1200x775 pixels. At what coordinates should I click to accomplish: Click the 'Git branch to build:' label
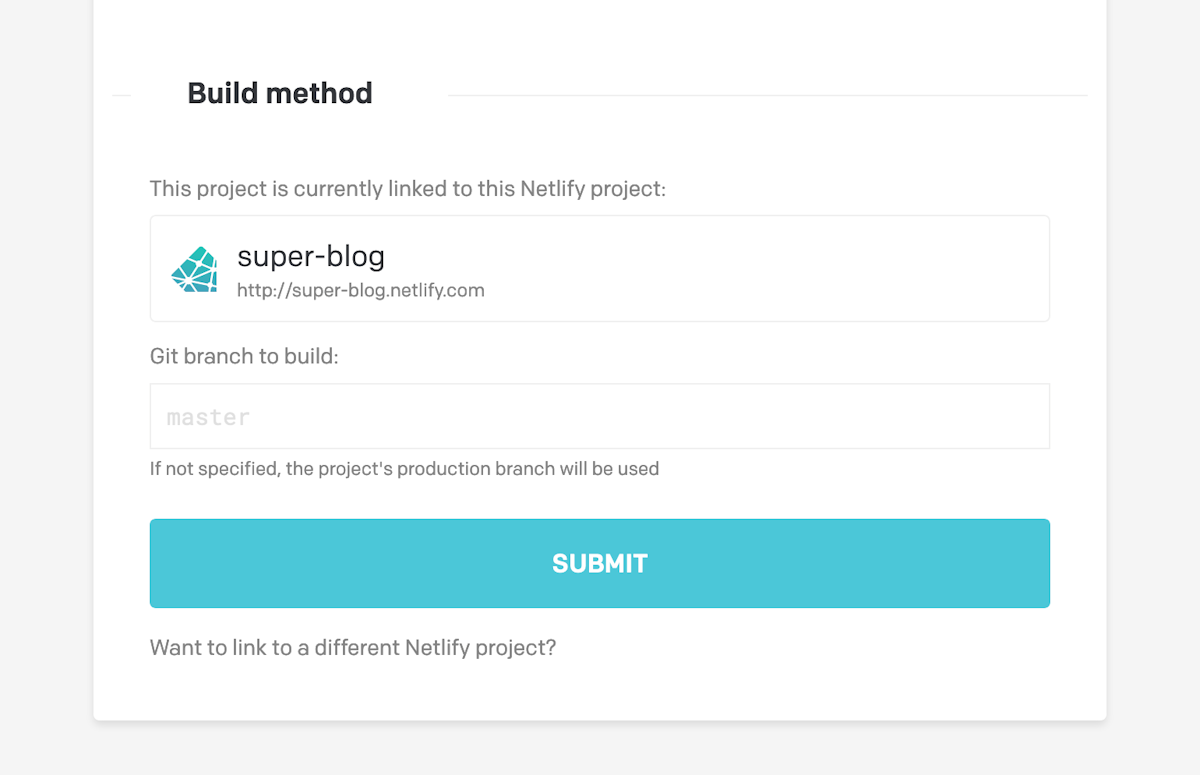pyautogui.click(x=244, y=356)
